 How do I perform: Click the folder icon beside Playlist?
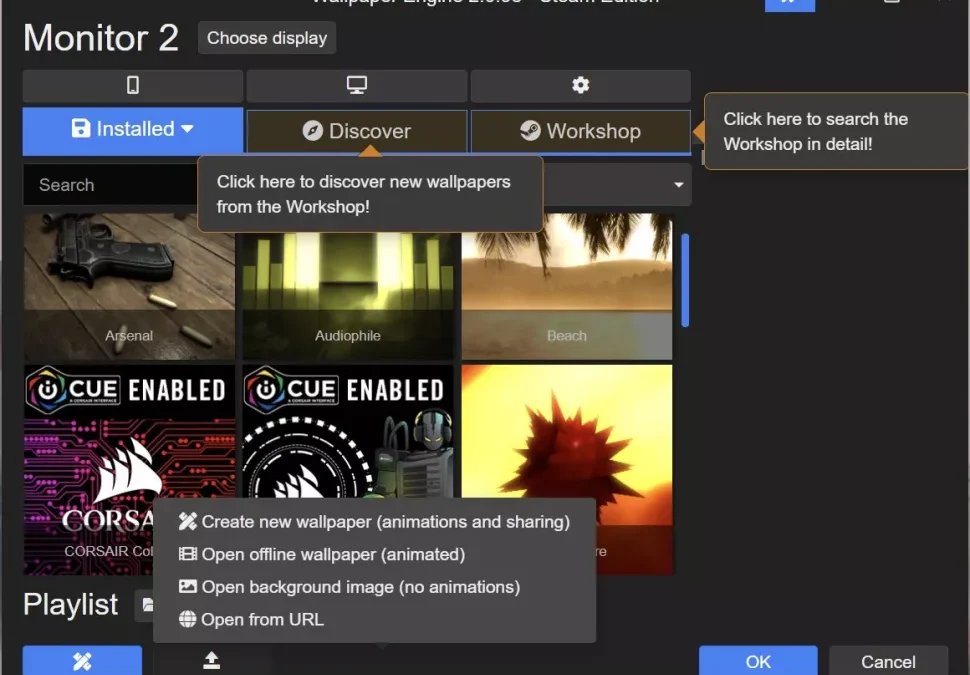tap(147, 605)
